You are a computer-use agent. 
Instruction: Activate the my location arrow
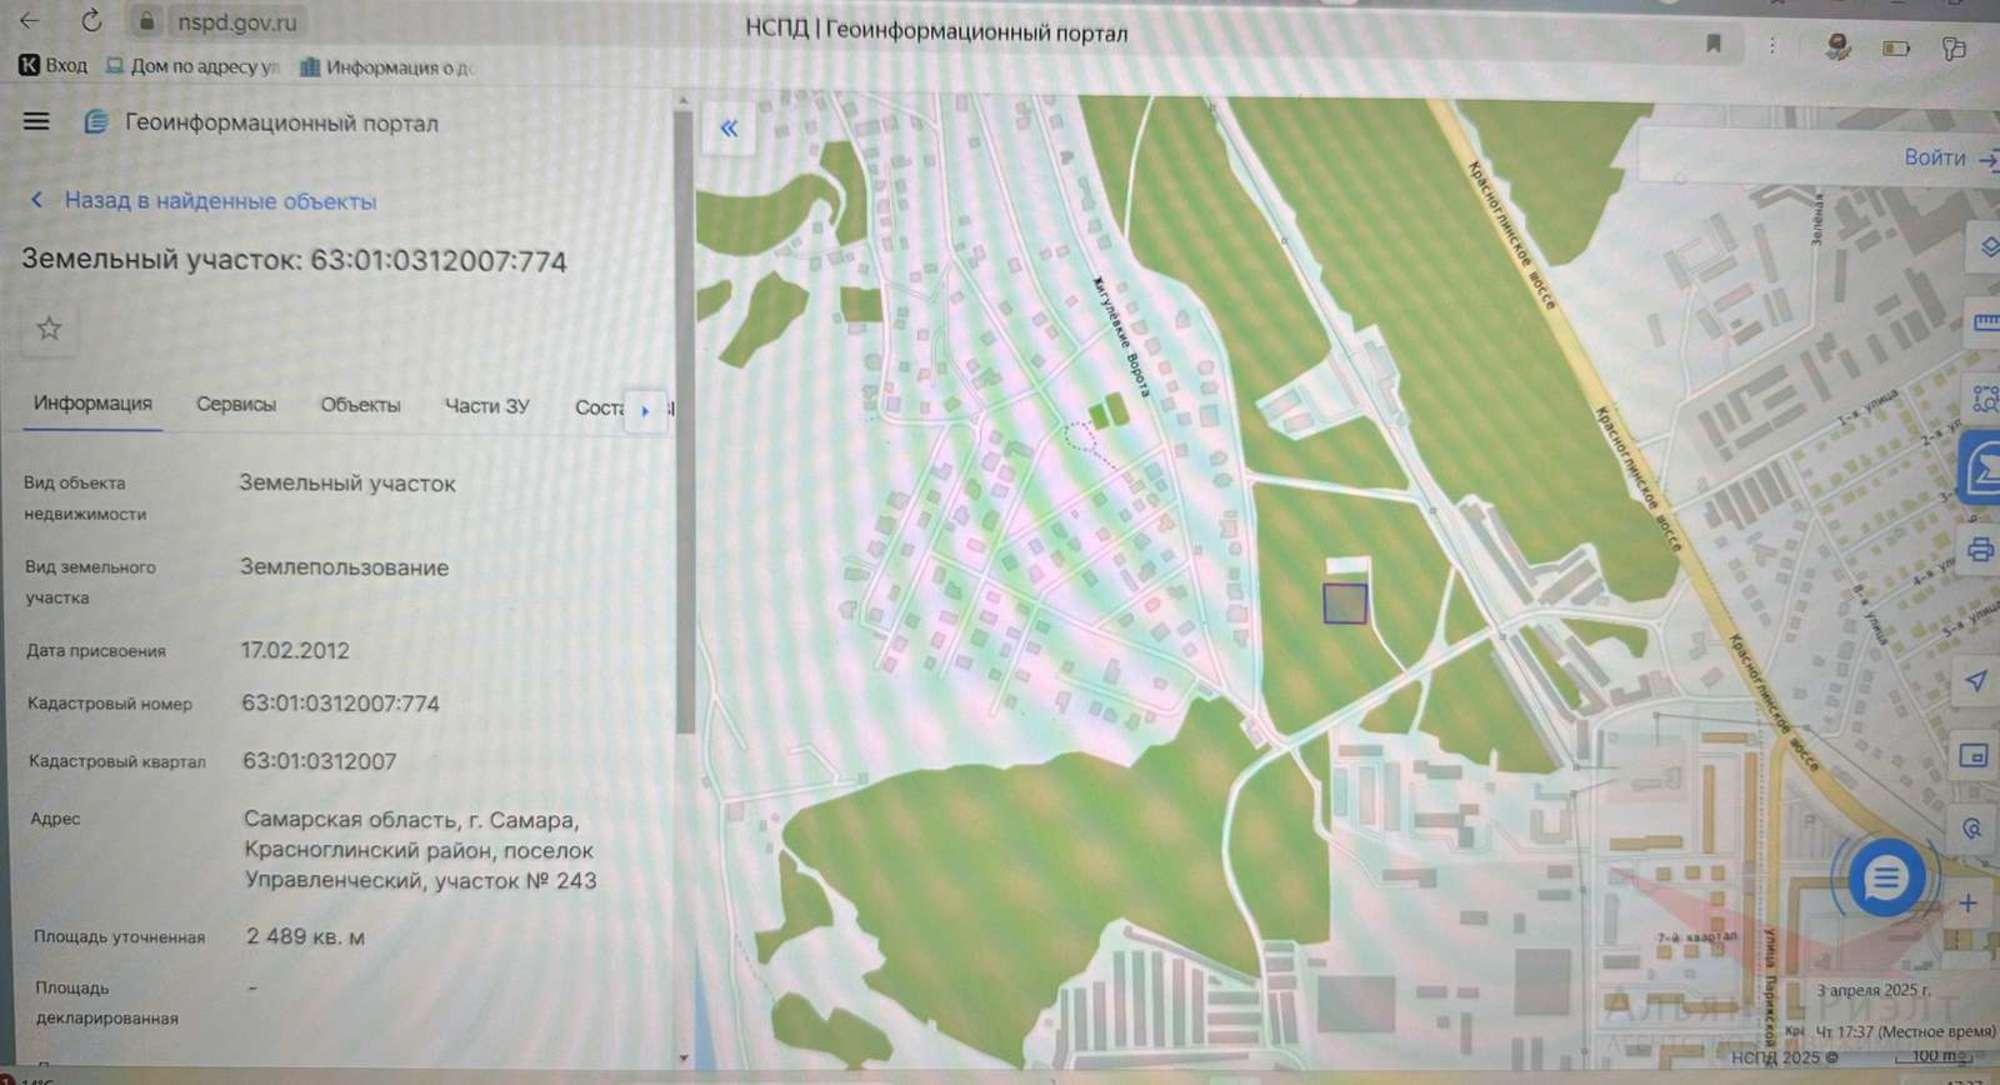pyautogui.click(x=1976, y=681)
